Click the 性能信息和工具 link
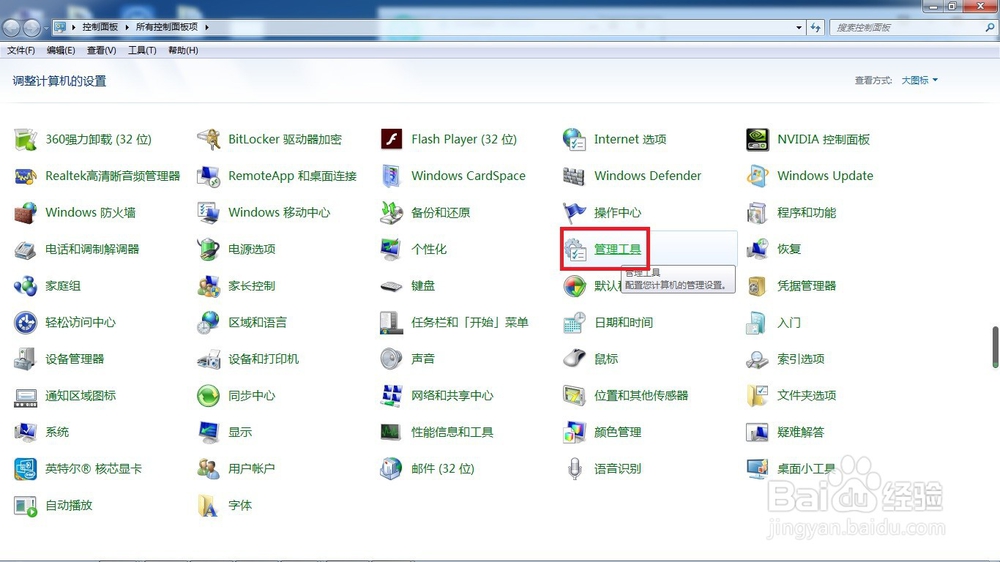Screen dimensions: 1000x562 (x=452, y=433)
